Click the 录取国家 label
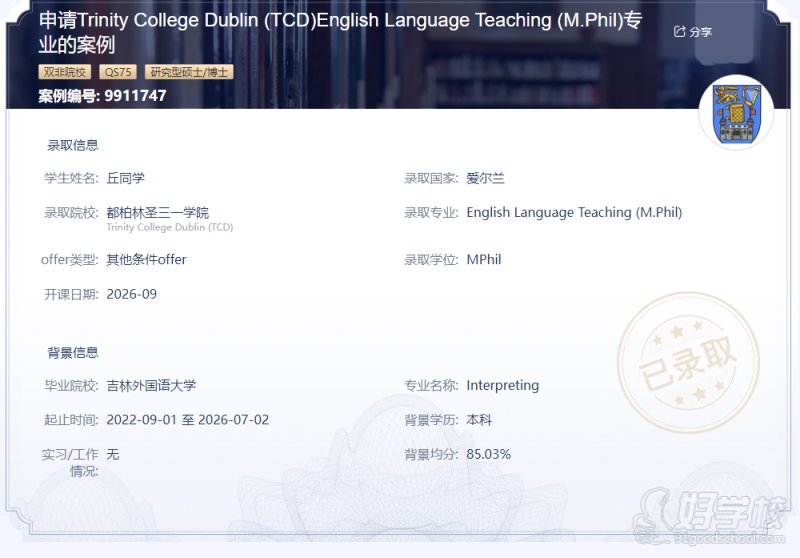 (x=431, y=178)
